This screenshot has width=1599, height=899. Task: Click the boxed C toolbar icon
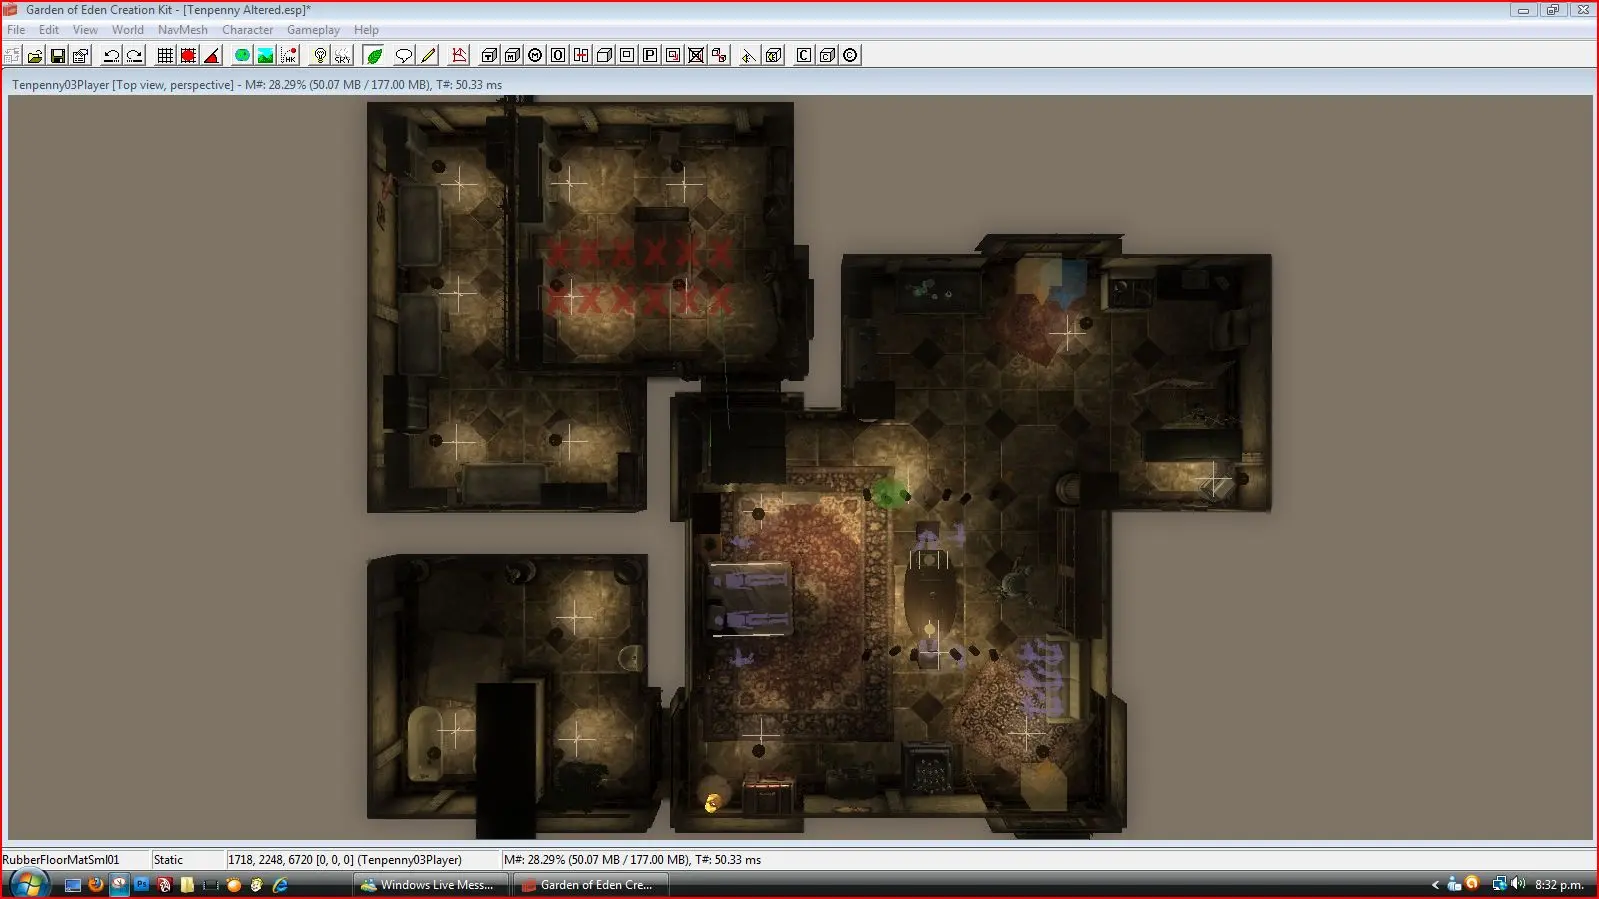tap(804, 56)
